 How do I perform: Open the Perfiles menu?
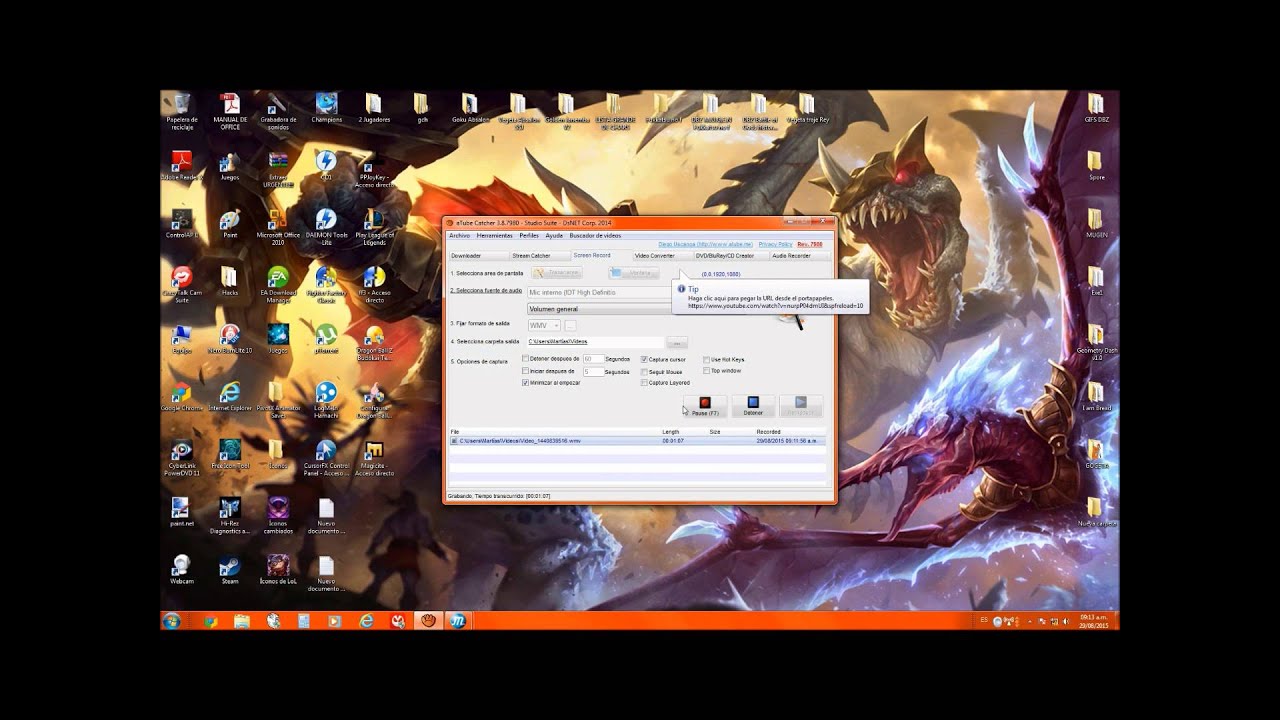(529, 235)
